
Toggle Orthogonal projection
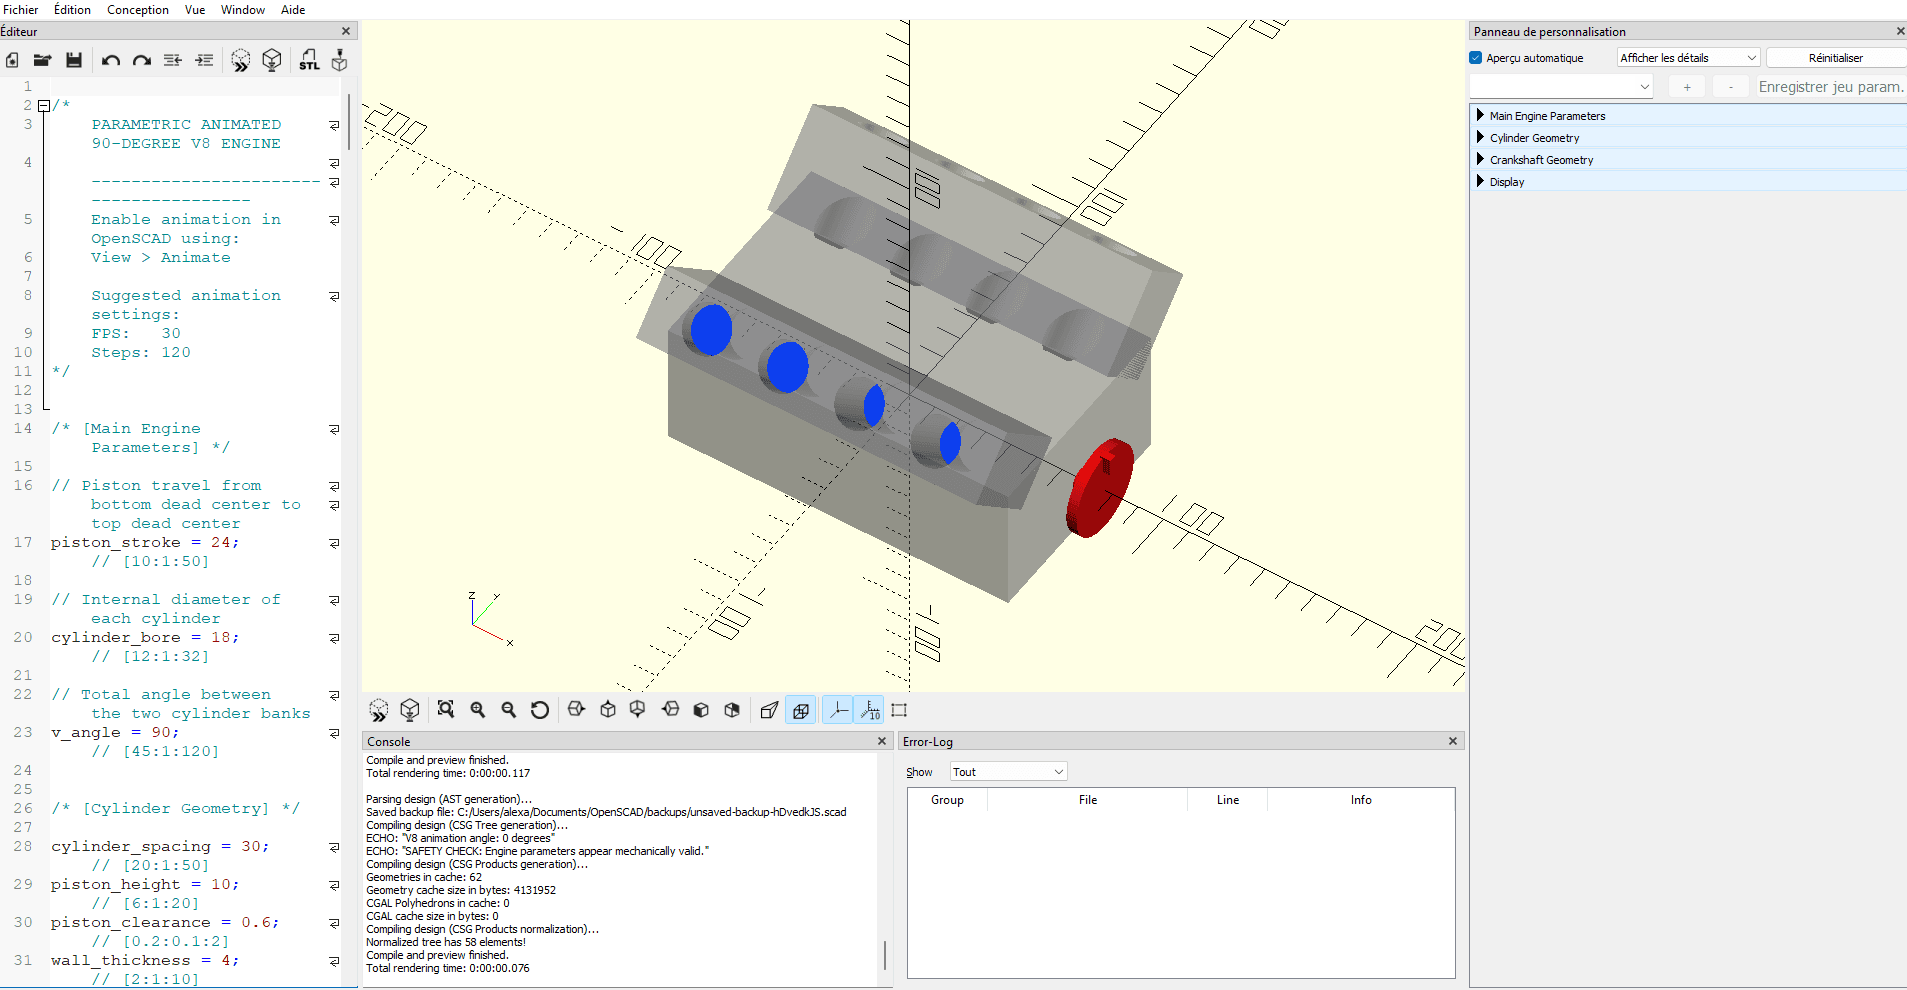(801, 710)
